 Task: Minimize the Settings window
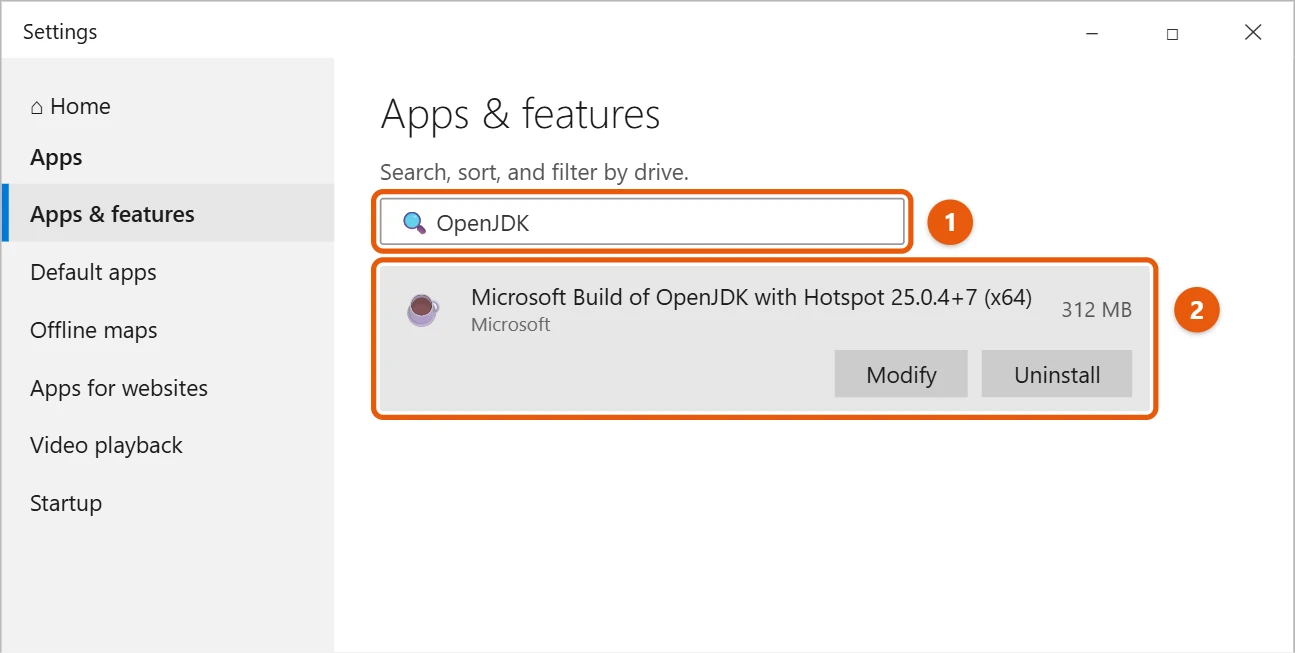pyautogui.click(x=1092, y=33)
